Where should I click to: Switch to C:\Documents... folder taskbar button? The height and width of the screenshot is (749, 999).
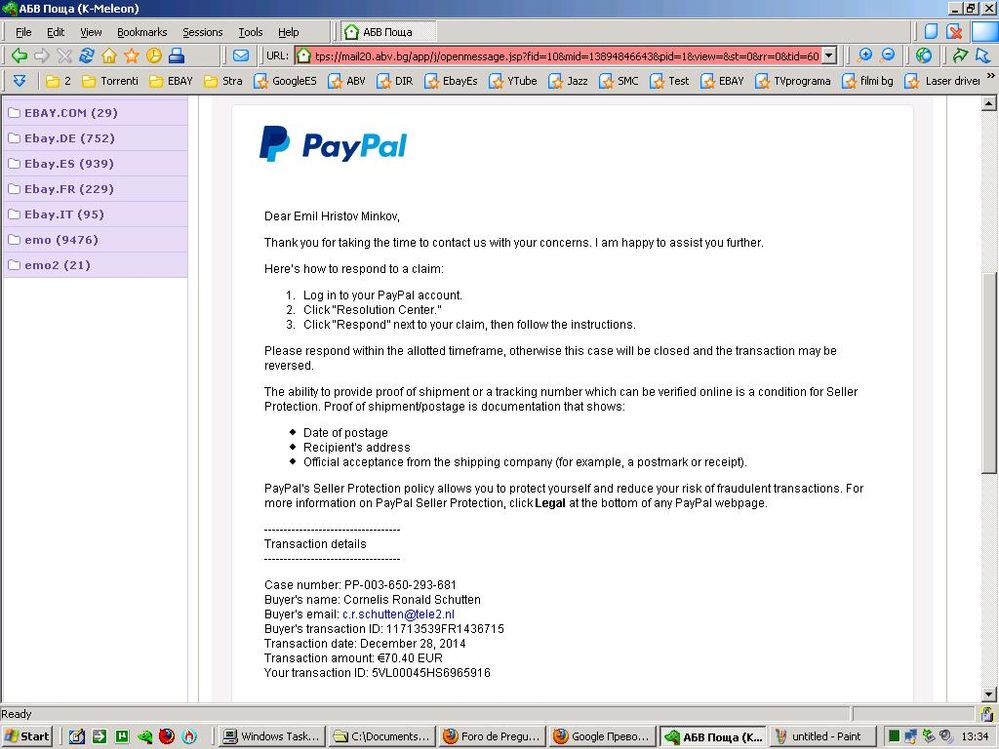[x=383, y=737]
